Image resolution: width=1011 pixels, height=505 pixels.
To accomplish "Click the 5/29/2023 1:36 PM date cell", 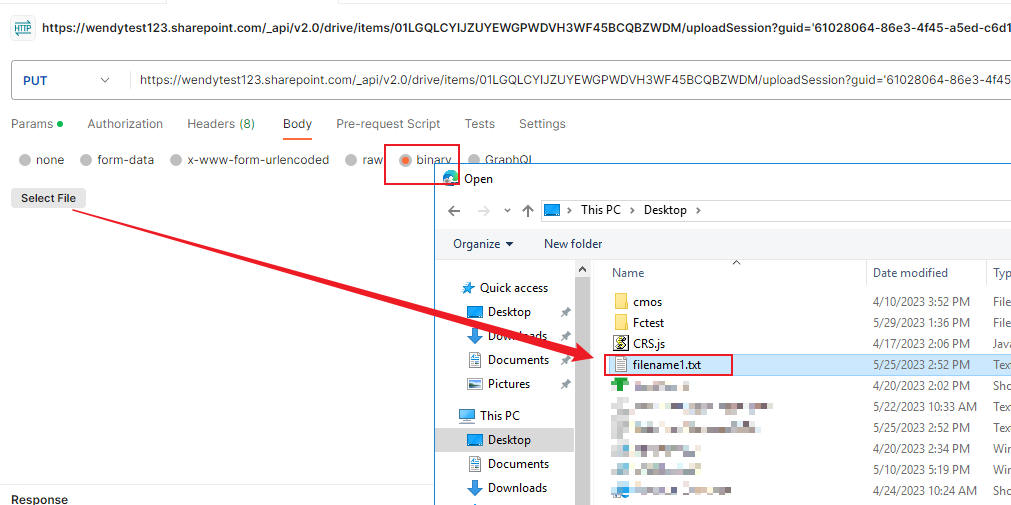I will pos(921,322).
